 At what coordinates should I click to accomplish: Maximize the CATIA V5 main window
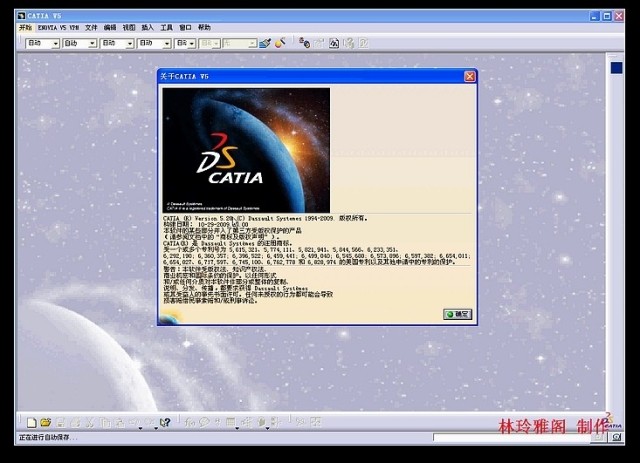pos(607,16)
